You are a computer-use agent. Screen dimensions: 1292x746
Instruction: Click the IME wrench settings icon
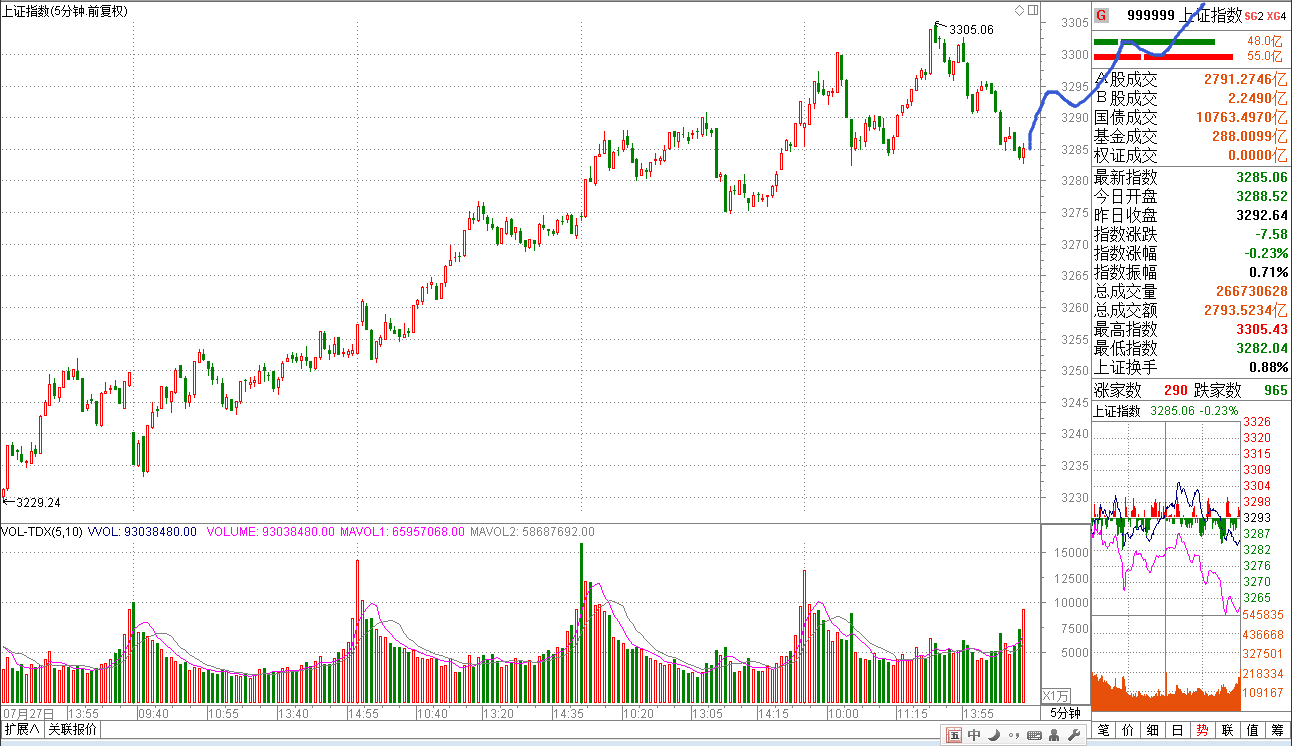coord(1074,735)
